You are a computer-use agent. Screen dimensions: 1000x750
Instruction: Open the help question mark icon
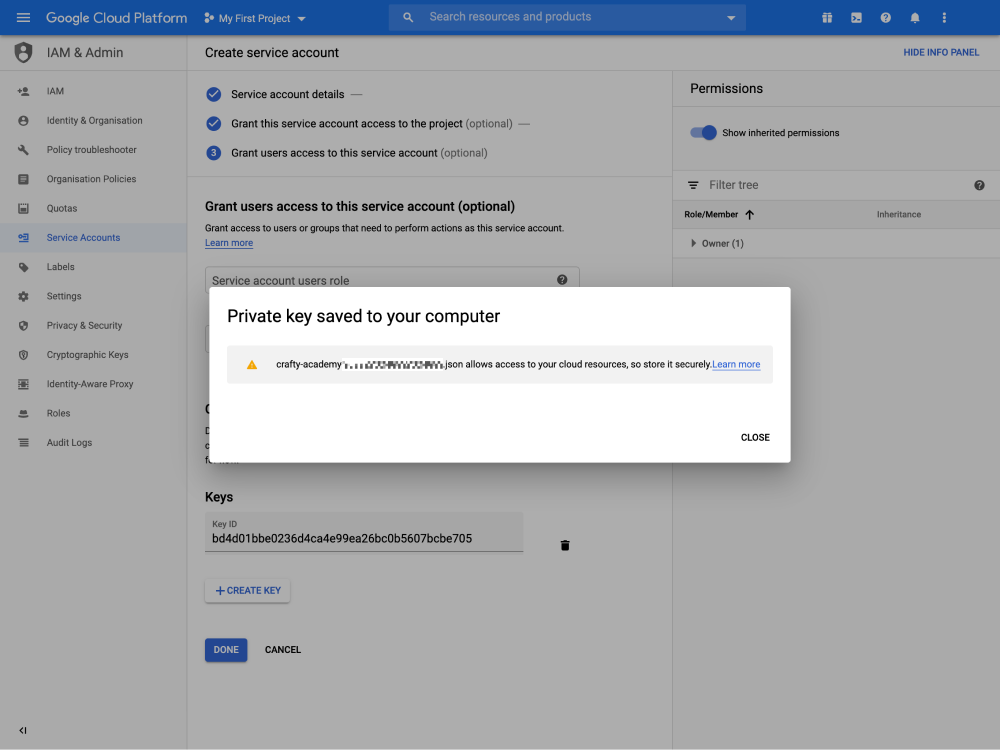click(885, 18)
